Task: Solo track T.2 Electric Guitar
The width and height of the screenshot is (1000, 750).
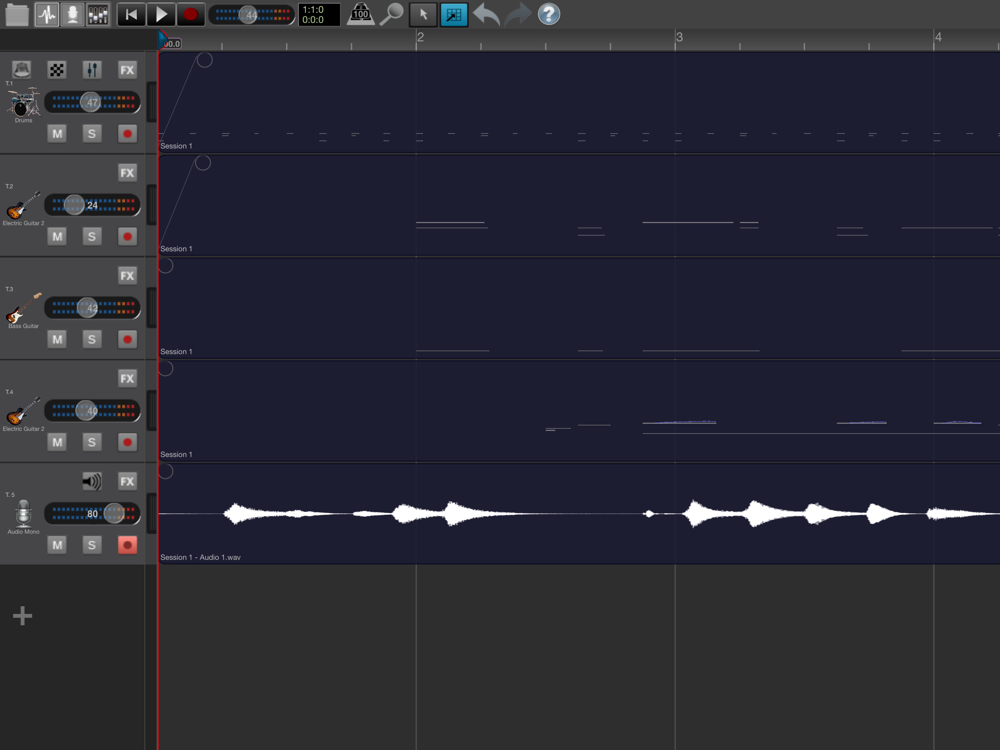Action: 92,236
